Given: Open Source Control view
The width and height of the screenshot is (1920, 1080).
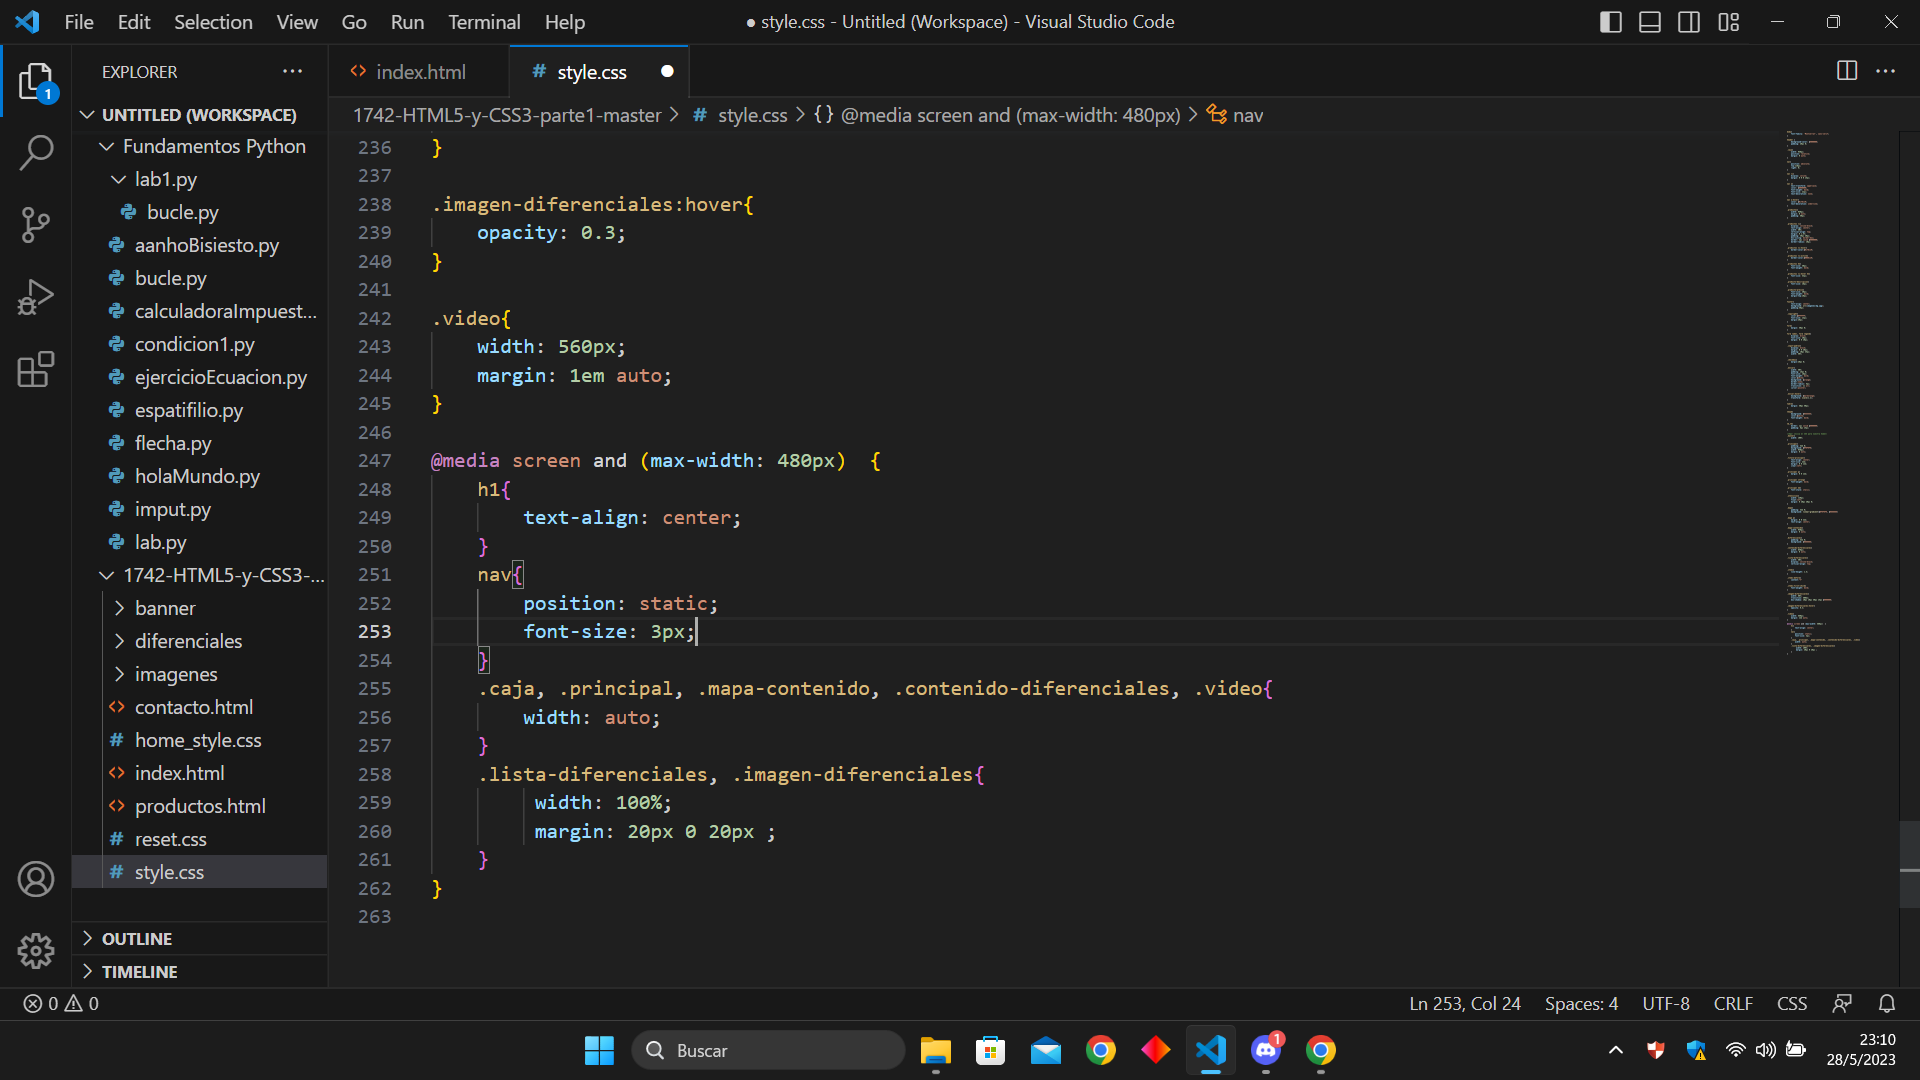Looking at the screenshot, I should (x=36, y=225).
